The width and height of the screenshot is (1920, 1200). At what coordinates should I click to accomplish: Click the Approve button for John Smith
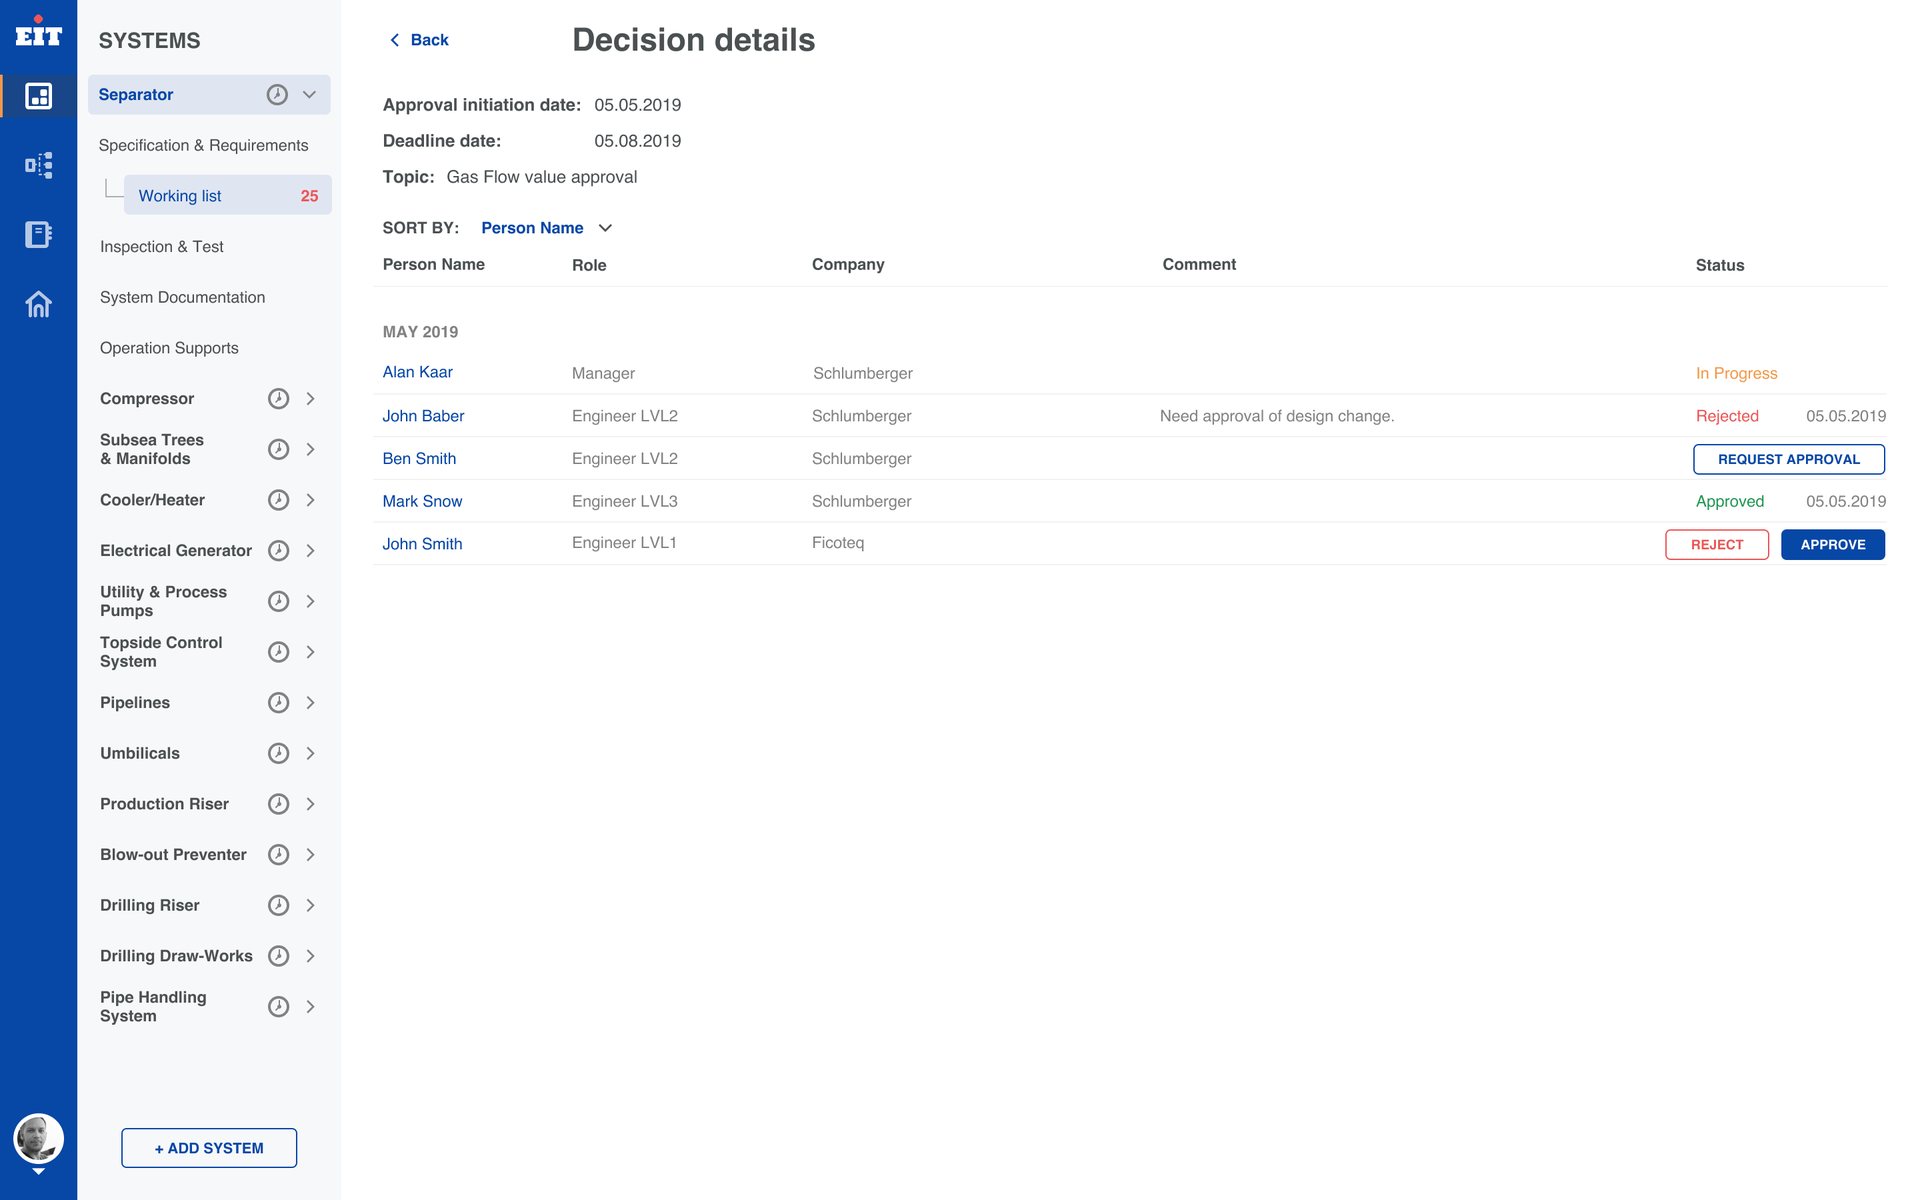point(1833,544)
